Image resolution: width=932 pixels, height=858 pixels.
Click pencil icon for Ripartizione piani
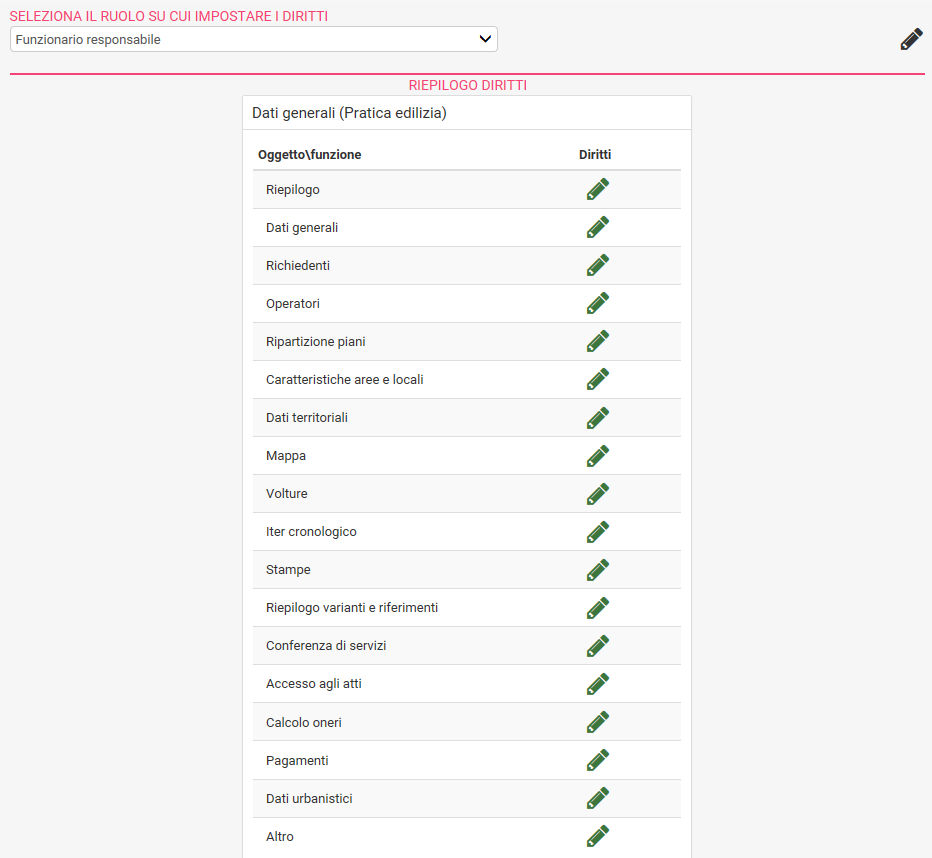click(x=597, y=341)
